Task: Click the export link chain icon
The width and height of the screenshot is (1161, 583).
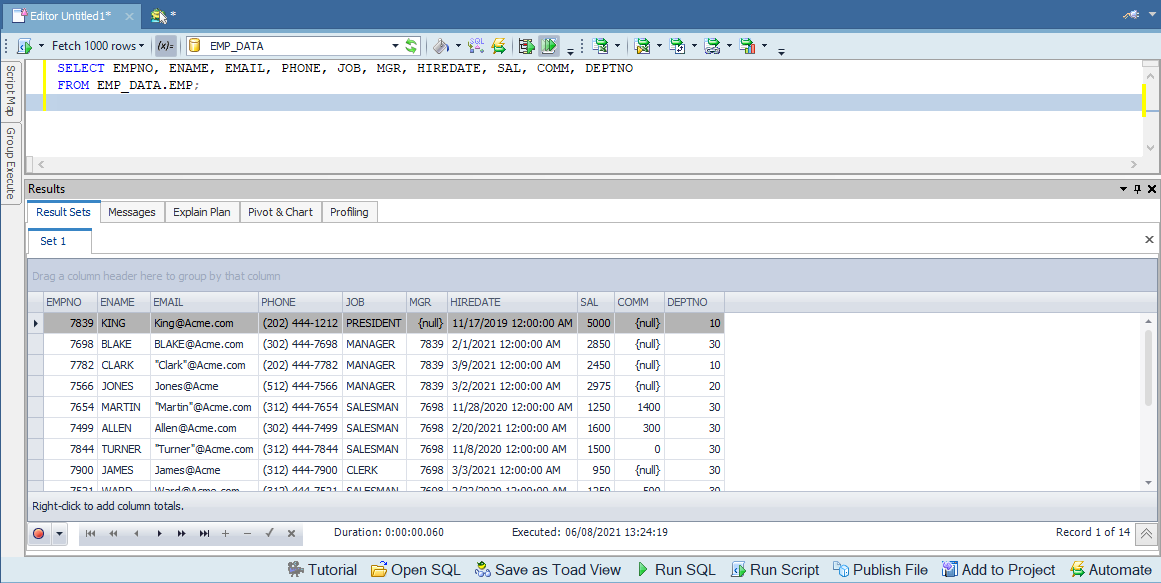Action: click(712, 46)
